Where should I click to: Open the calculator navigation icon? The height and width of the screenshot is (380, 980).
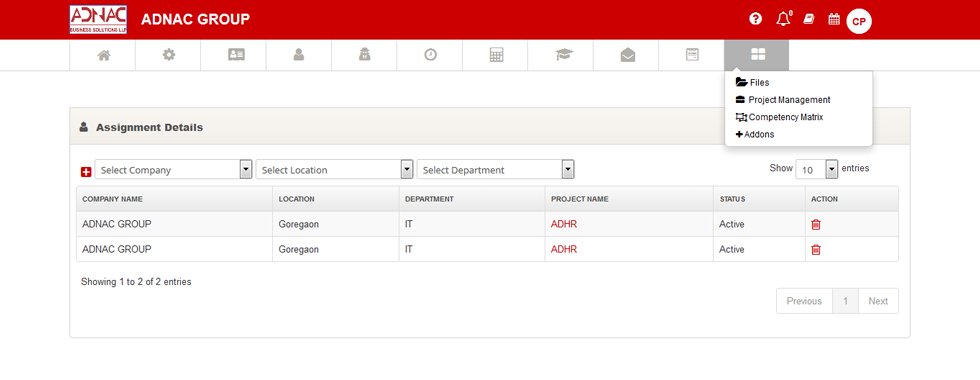coord(496,55)
